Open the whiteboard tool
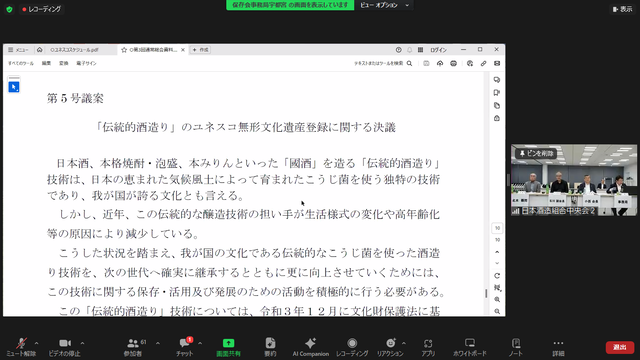The height and width of the screenshot is (360, 640). click(470, 347)
